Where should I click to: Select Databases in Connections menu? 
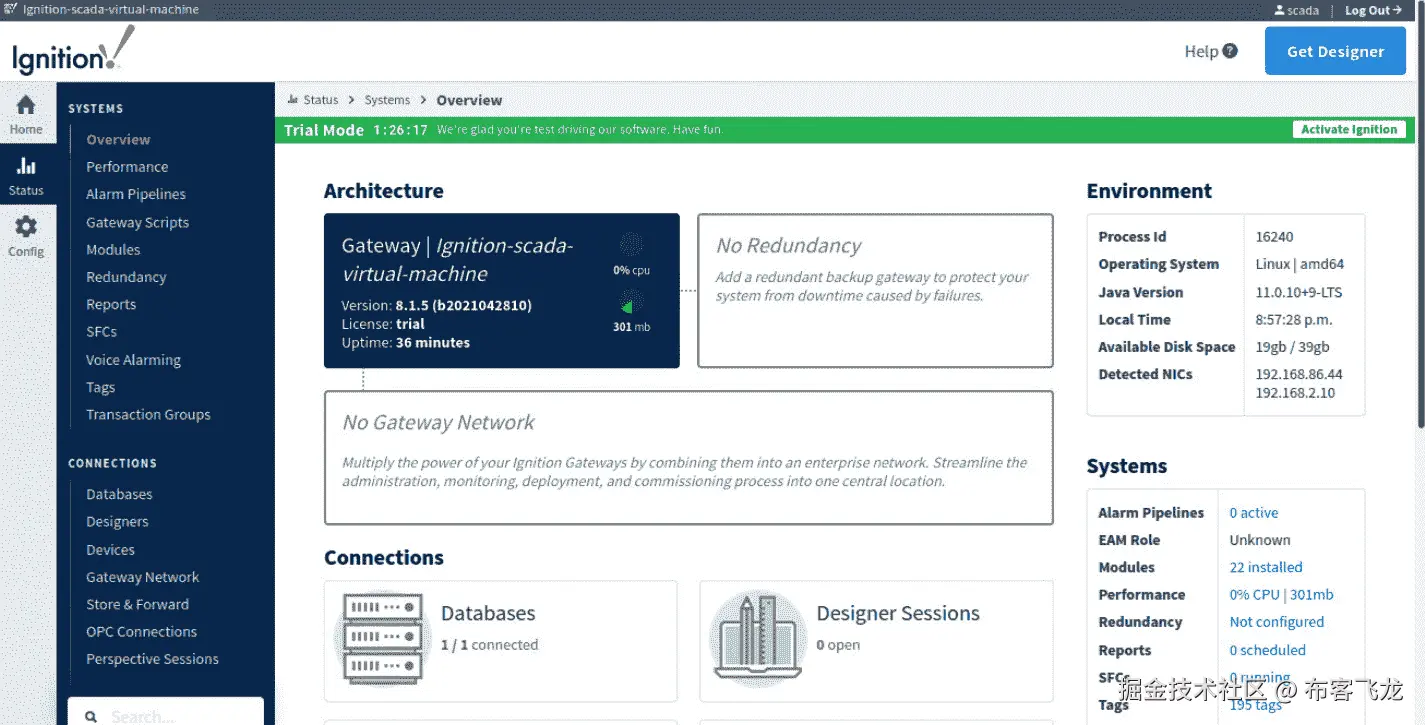pos(119,494)
